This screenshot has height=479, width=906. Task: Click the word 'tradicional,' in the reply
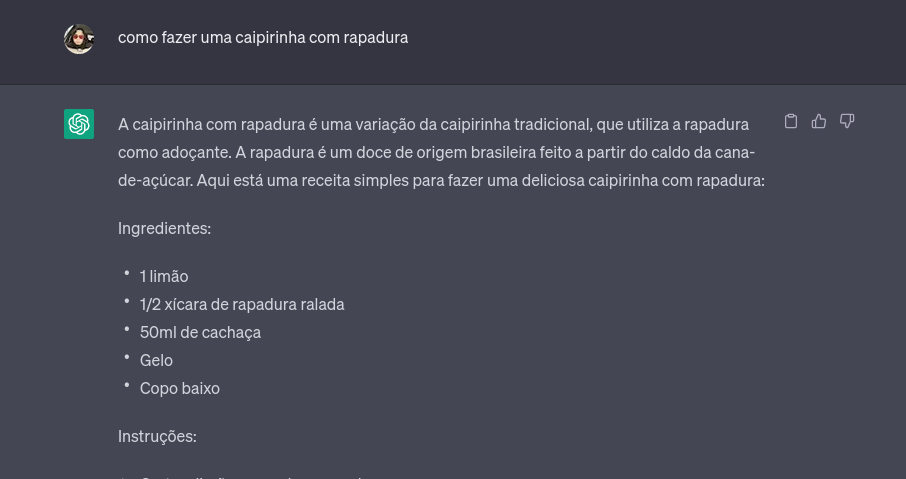(553, 125)
